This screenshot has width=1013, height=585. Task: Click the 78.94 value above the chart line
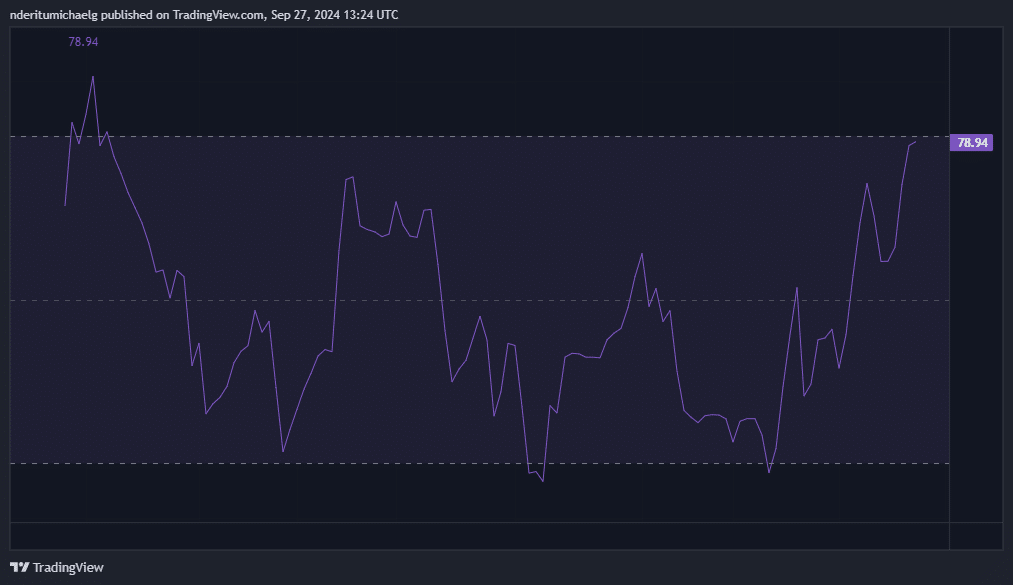coord(83,42)
